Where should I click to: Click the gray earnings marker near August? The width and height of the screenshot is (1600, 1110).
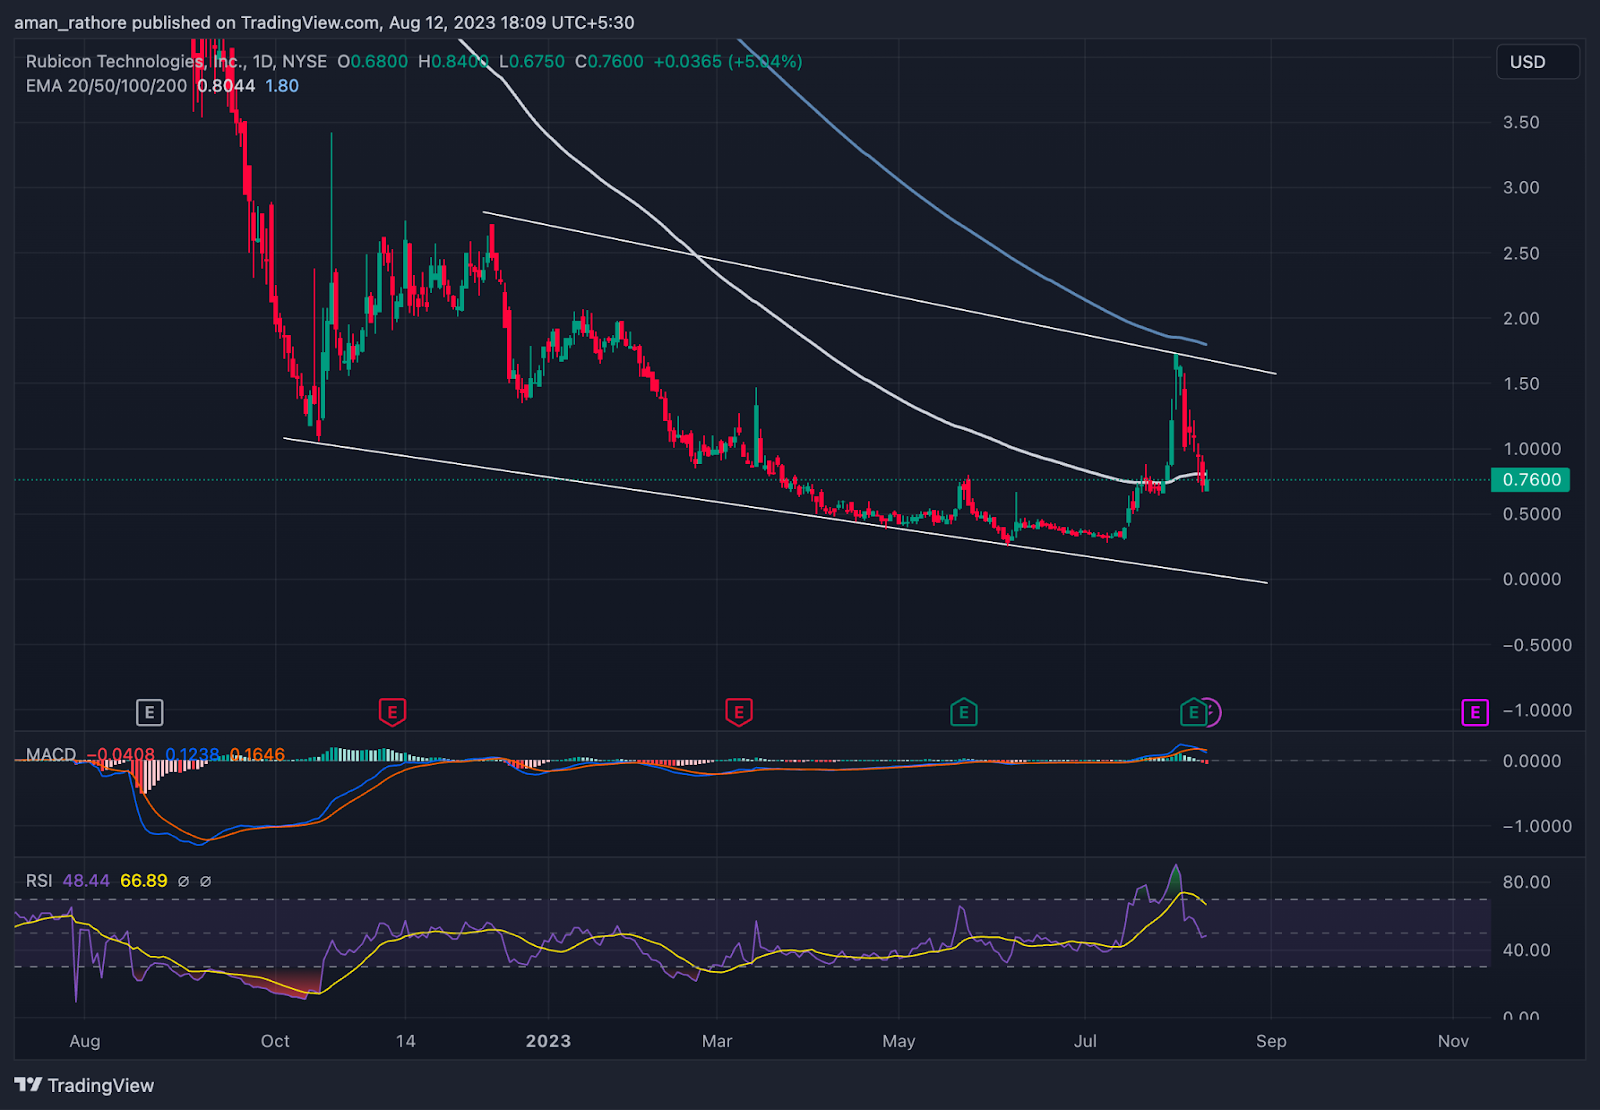(149, 713)
